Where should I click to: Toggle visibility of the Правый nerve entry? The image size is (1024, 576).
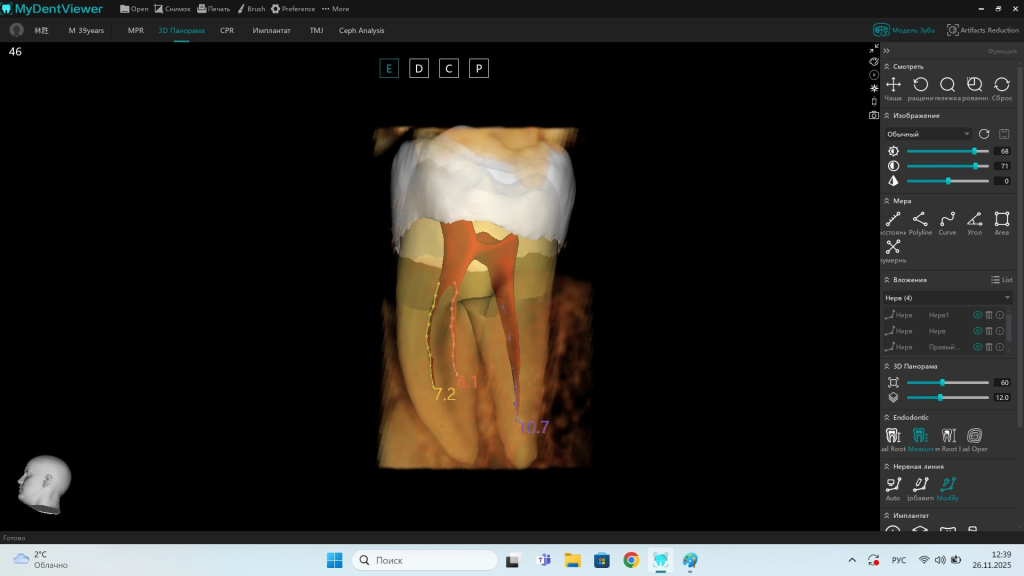977,347
